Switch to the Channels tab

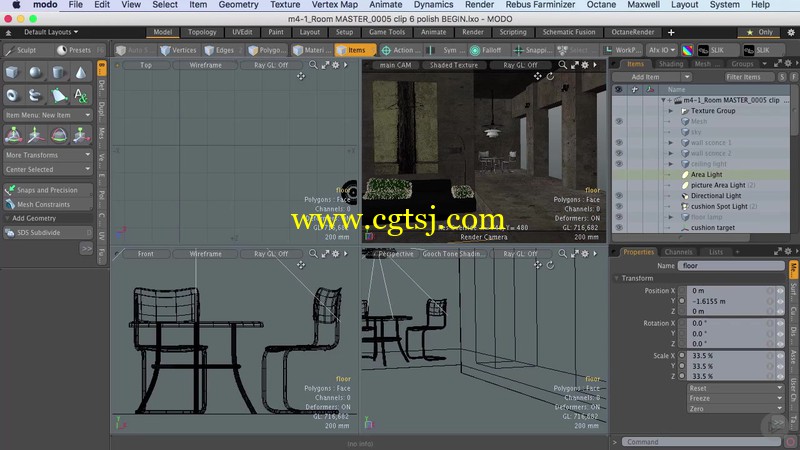pyautogui.click(x=678, y=252)
